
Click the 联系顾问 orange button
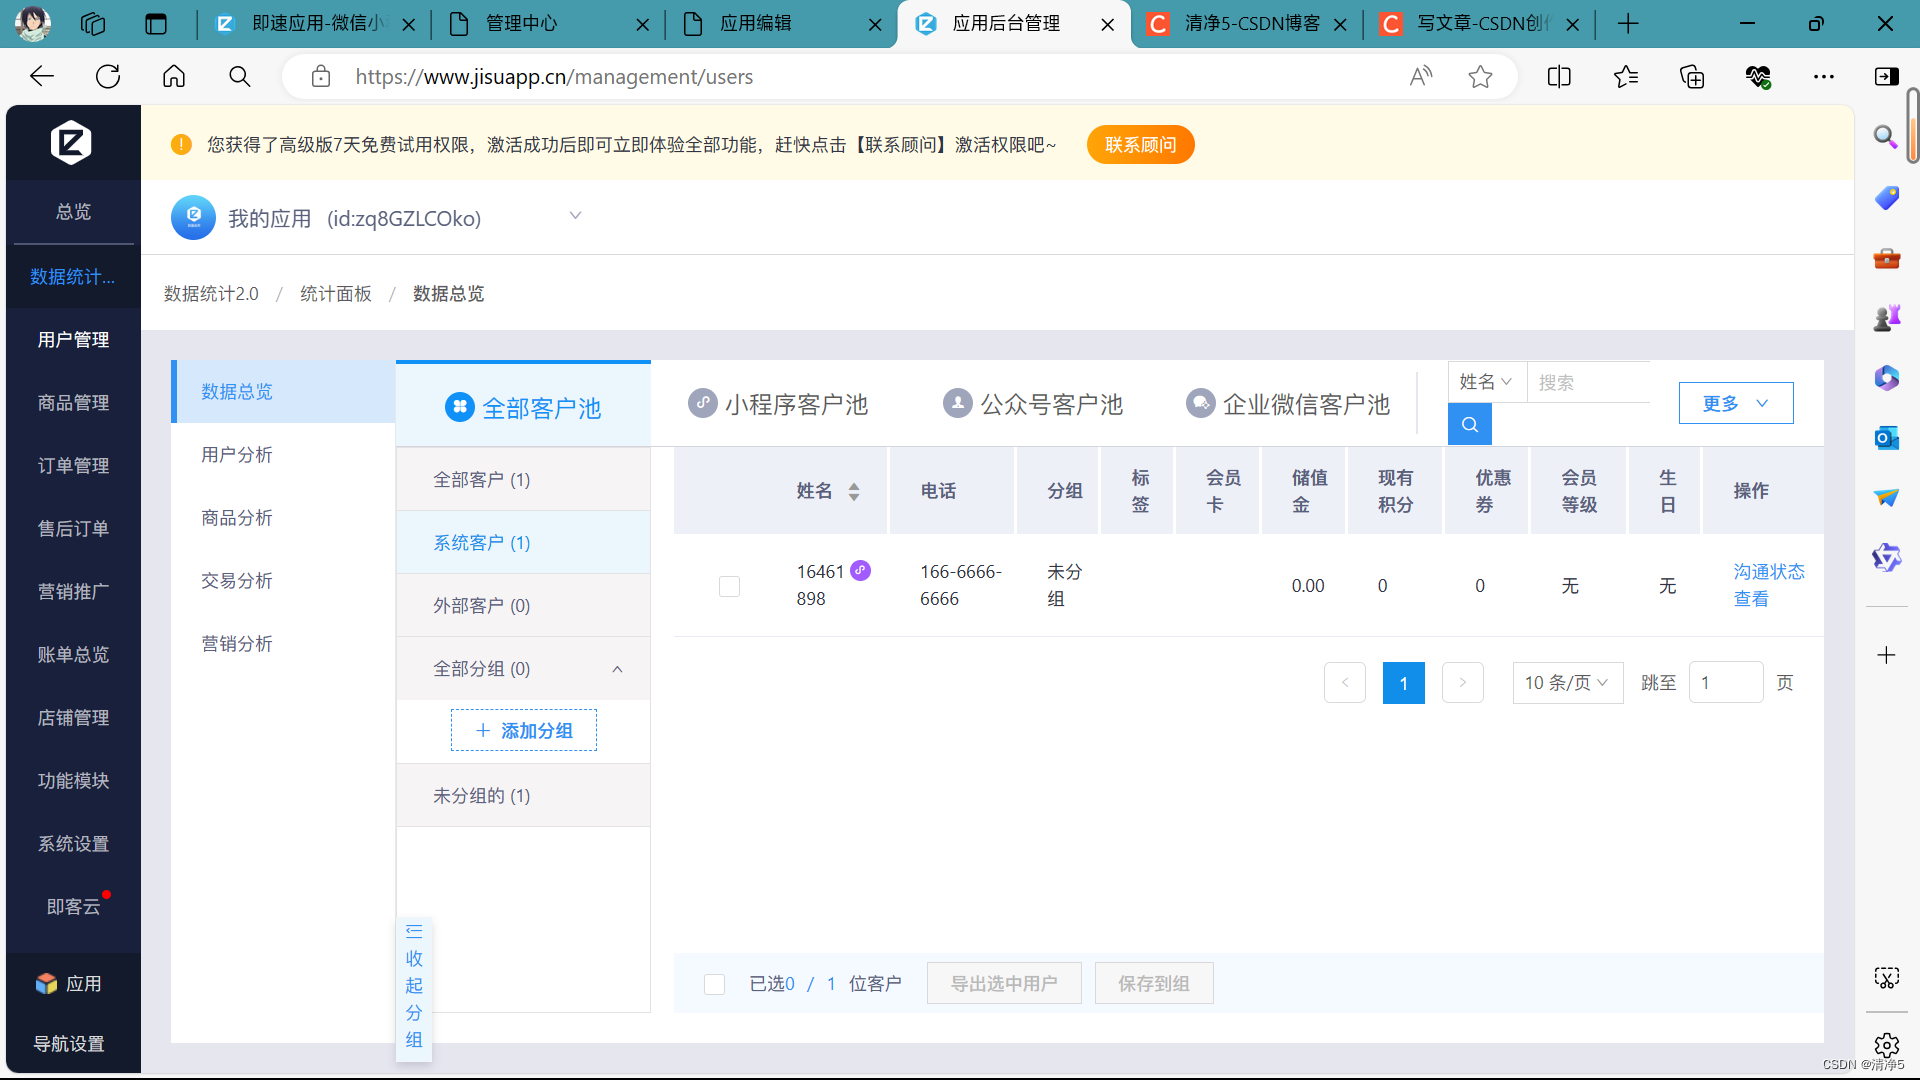pos(1140,145)
